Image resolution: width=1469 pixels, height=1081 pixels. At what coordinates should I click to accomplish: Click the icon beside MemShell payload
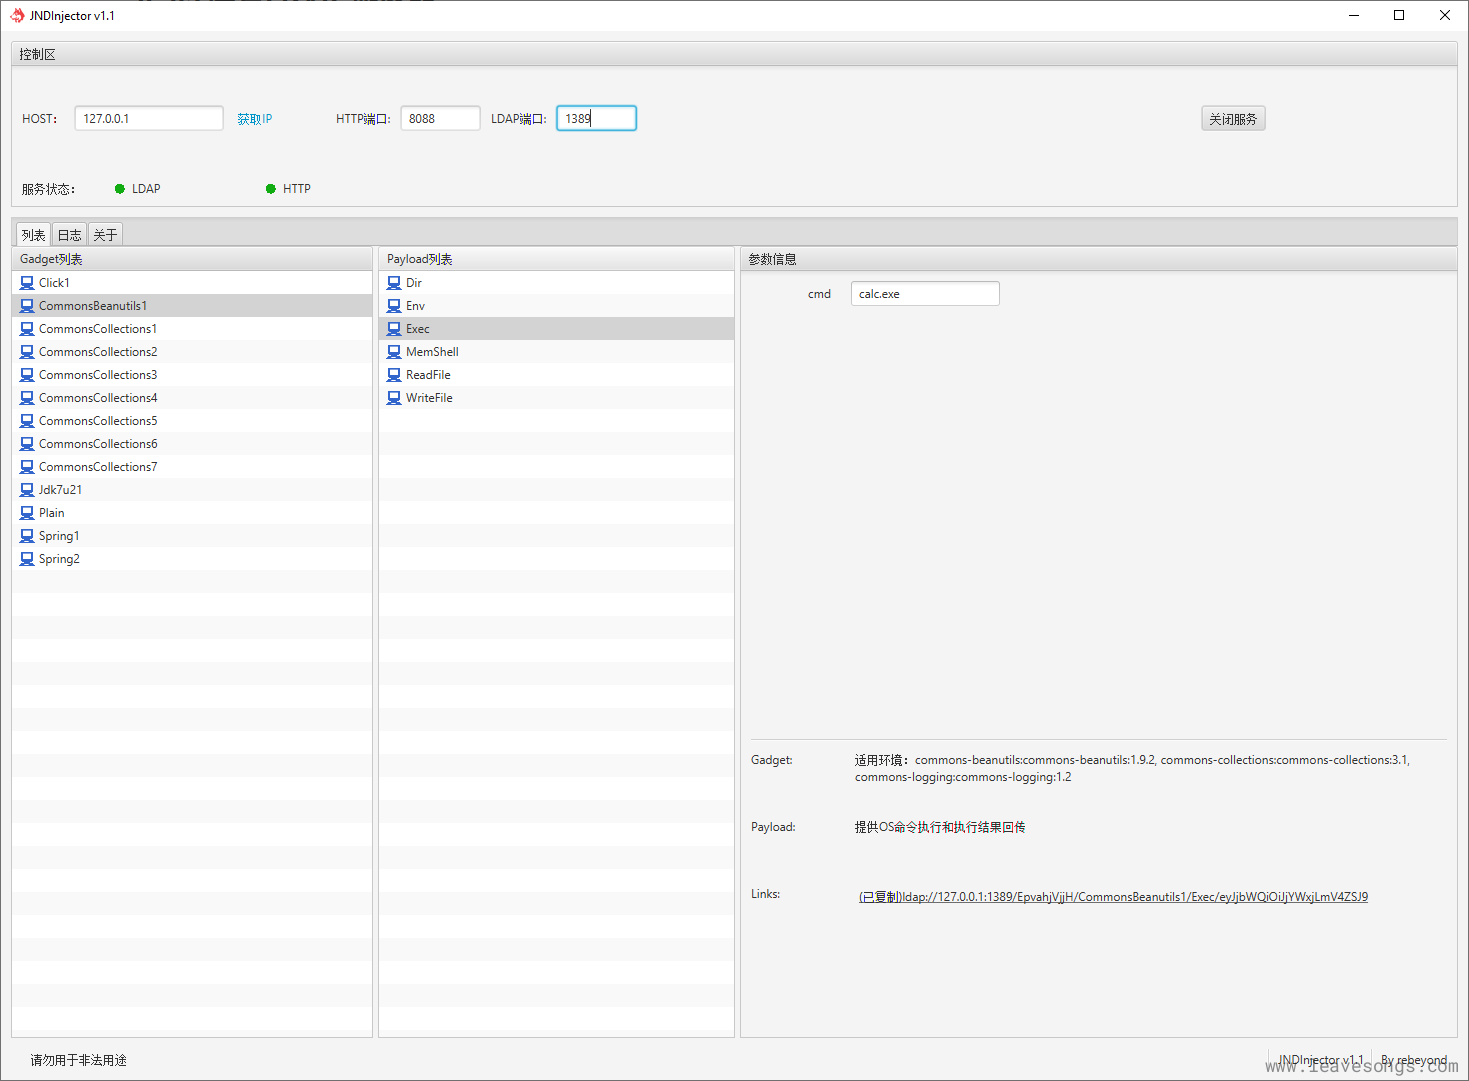click(394, 352)
